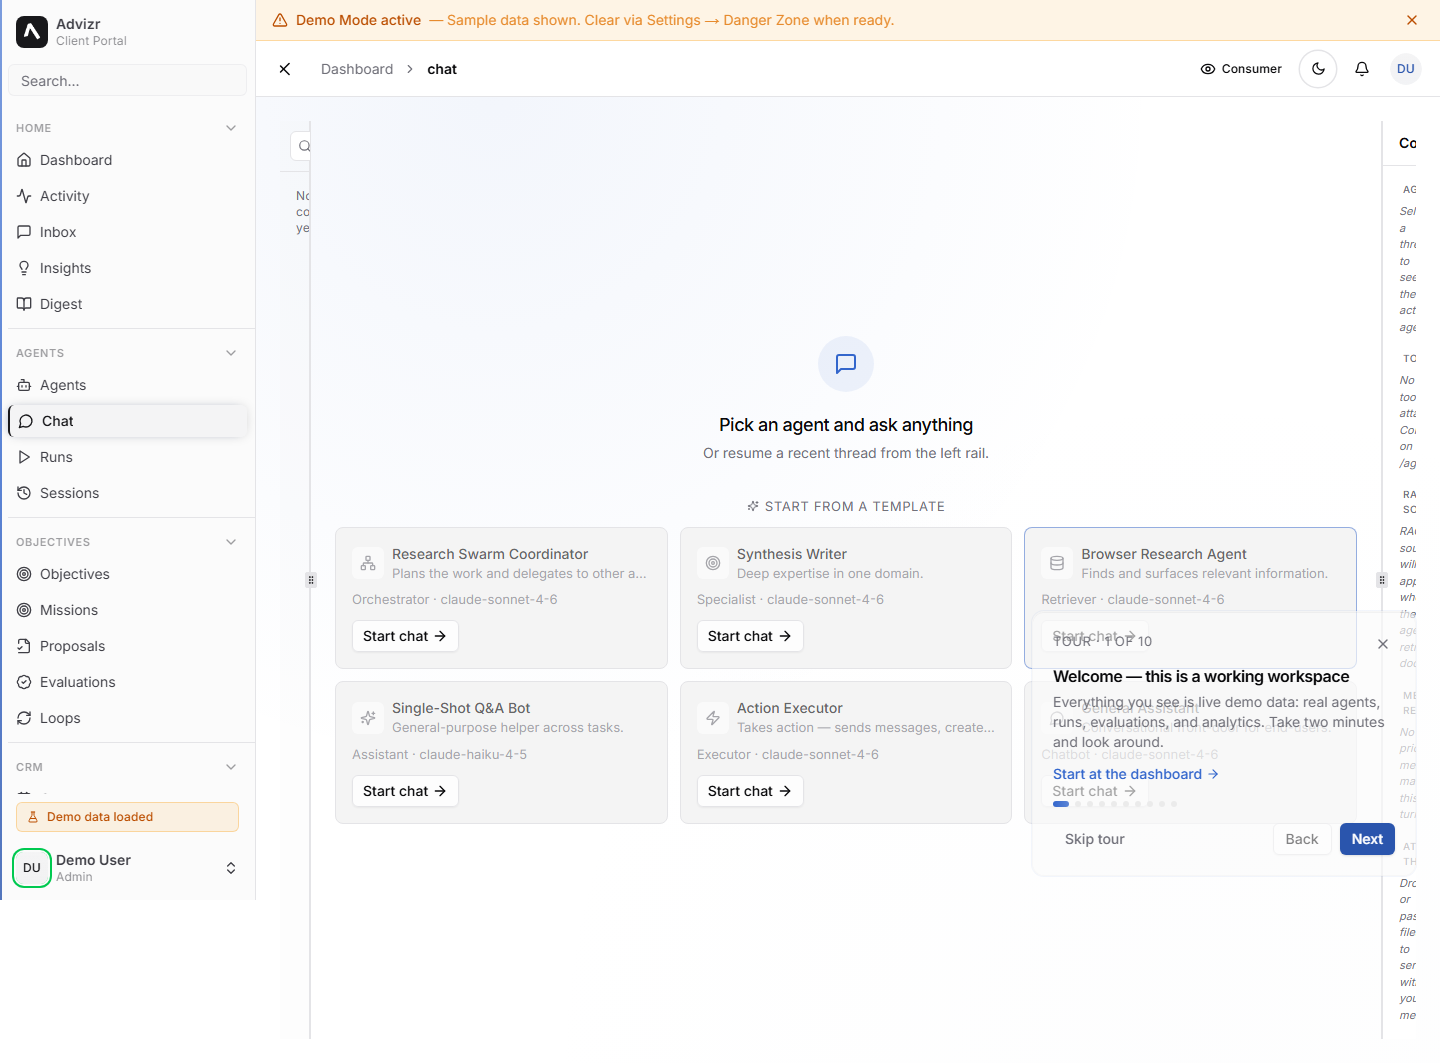The height and width of the screenshot is (1063, 1440).
Task: Click the Chat speech bubble icon in sidebar
Action: click(x=26, y=421)
